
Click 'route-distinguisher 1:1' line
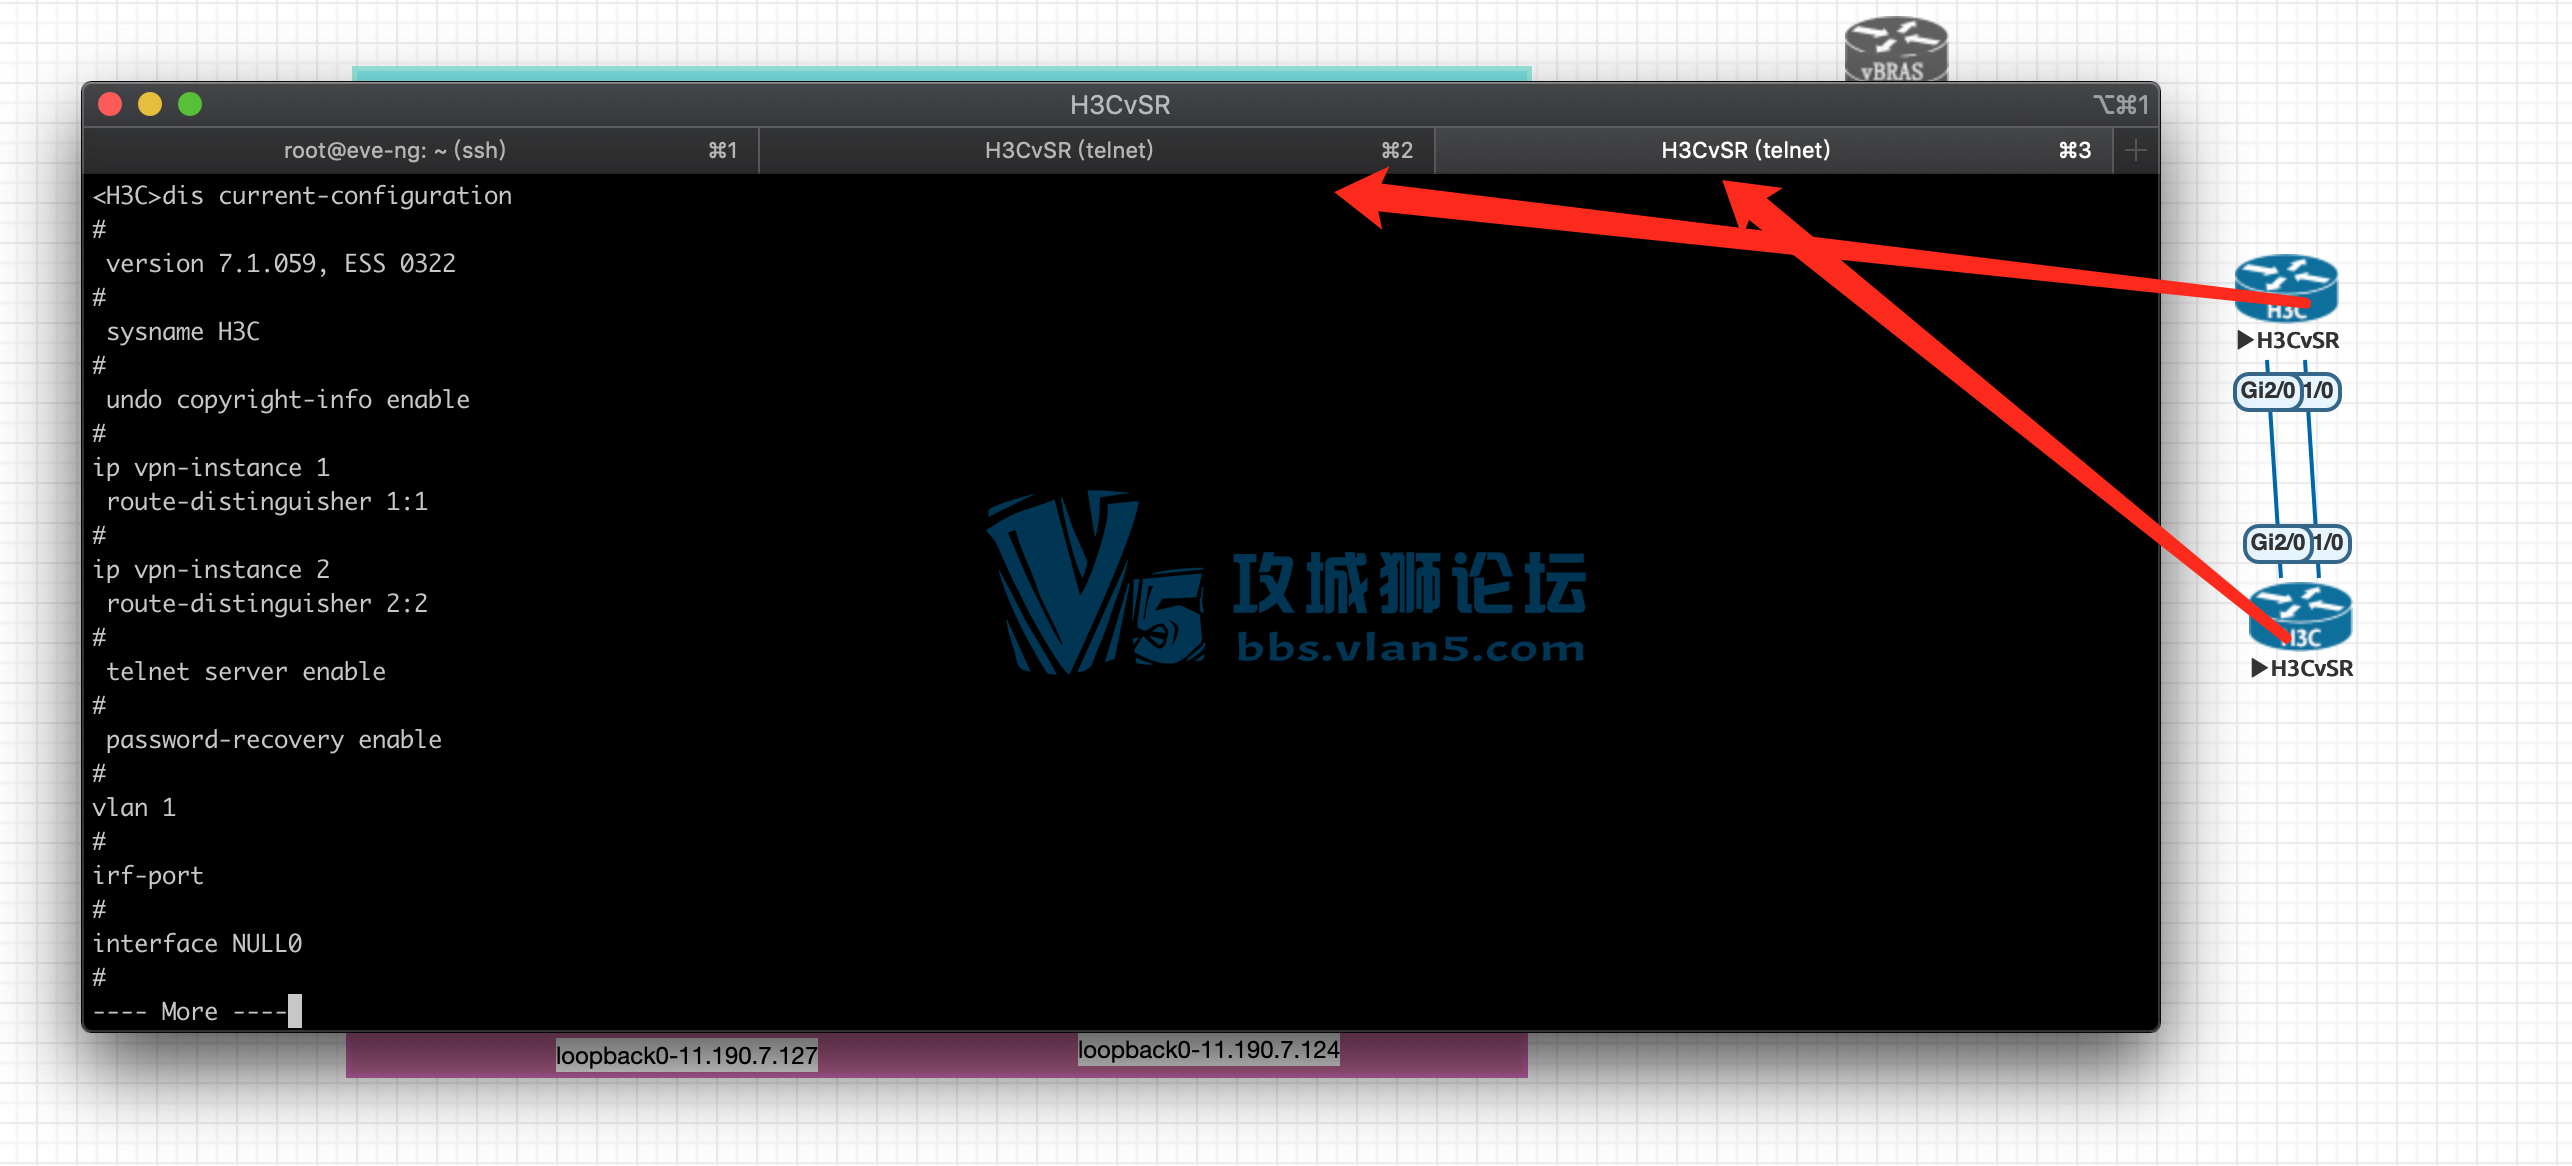click(267, 501)
